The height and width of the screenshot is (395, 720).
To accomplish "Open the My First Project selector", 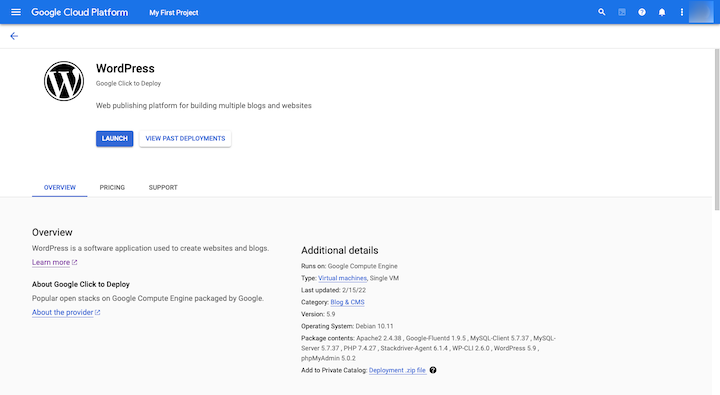I will click(x=174, y=13).
